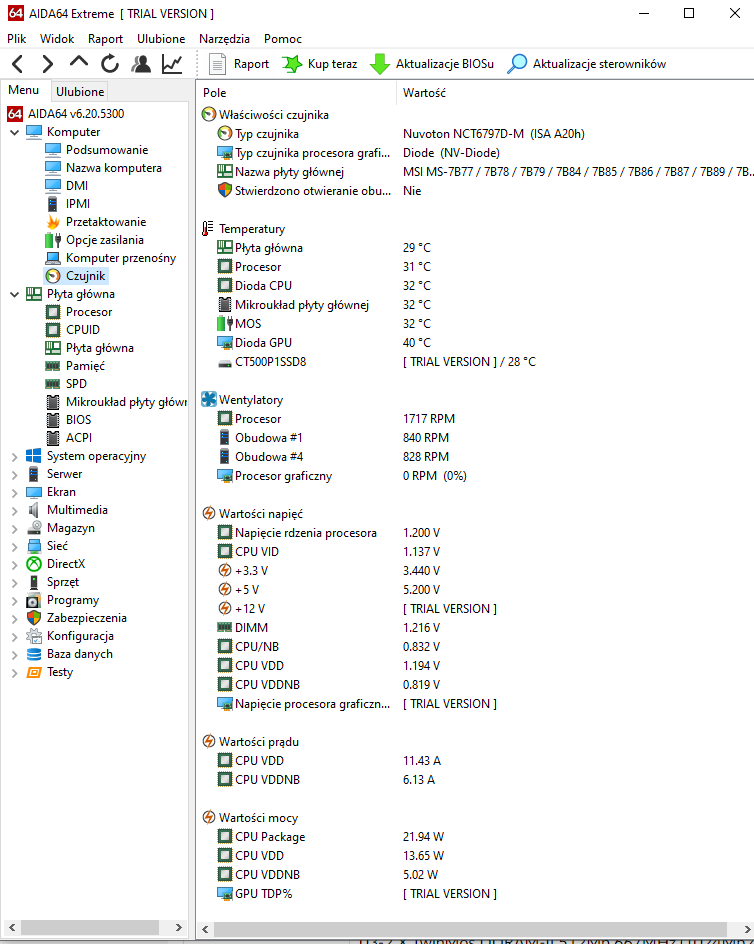This screenshot has height=944, width=754.
Task: Expand the Magazyn tree node
Action: point(14,529)
